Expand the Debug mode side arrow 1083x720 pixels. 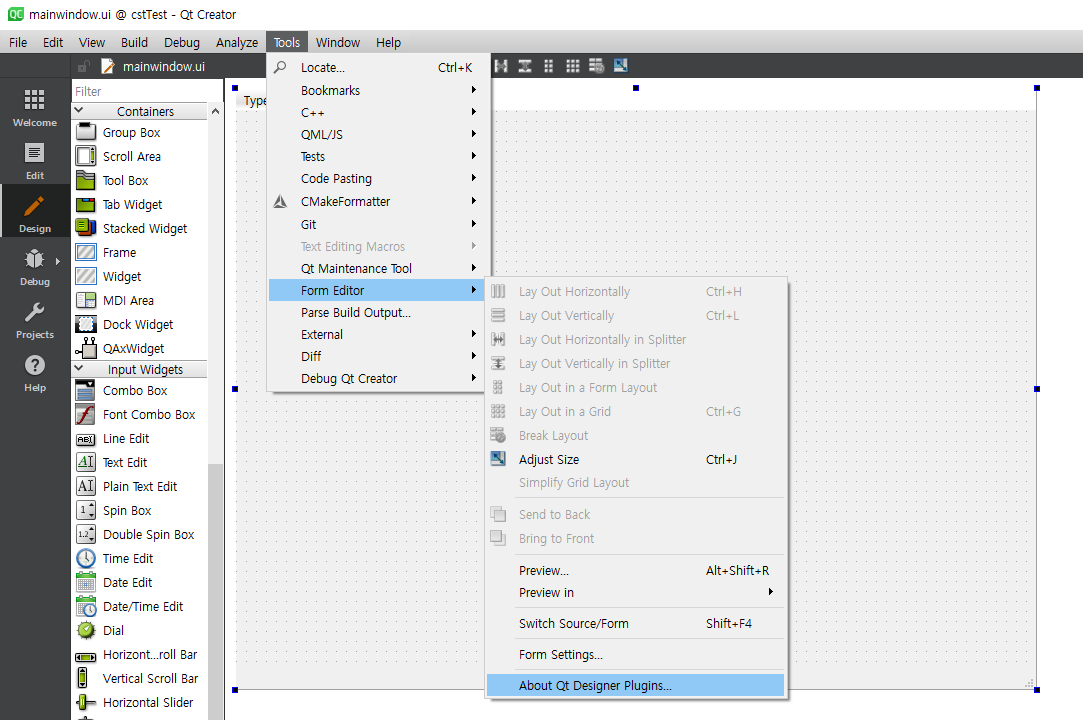coord(58,261)
